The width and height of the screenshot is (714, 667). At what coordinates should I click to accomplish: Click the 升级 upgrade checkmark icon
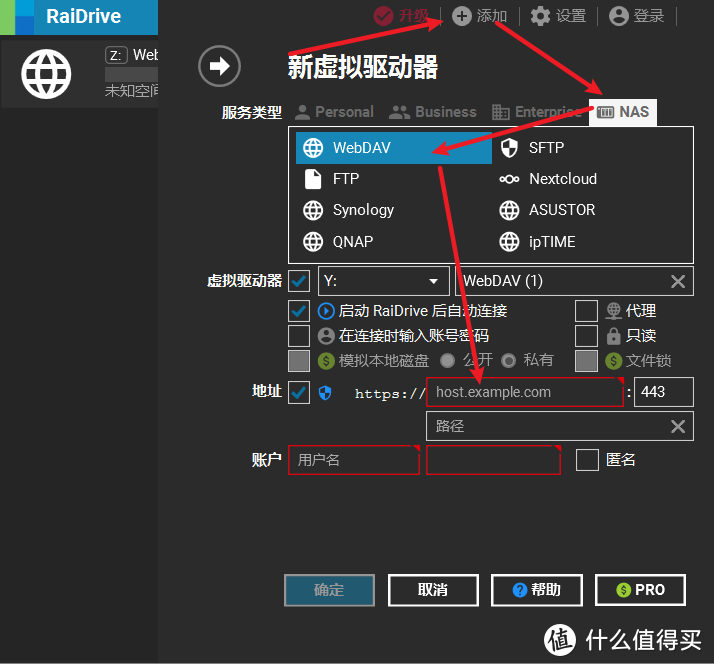[383, 16]
